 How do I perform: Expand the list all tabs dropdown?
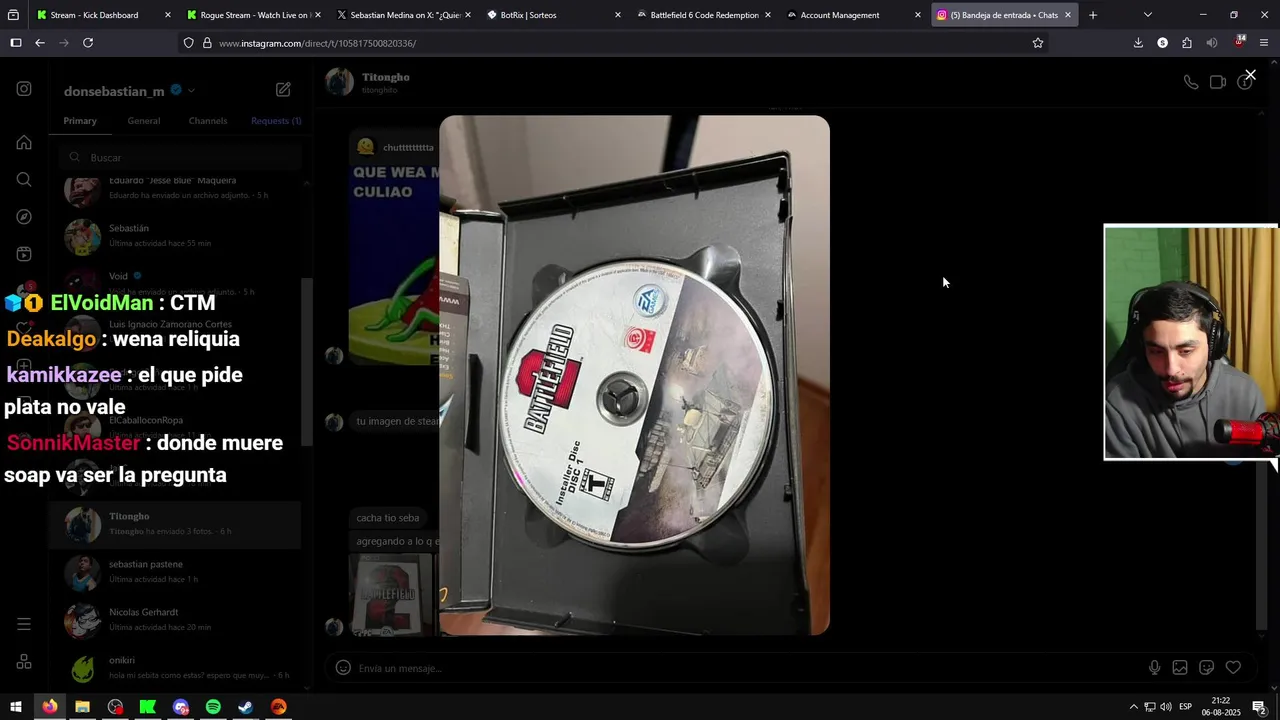[1147, 15]
